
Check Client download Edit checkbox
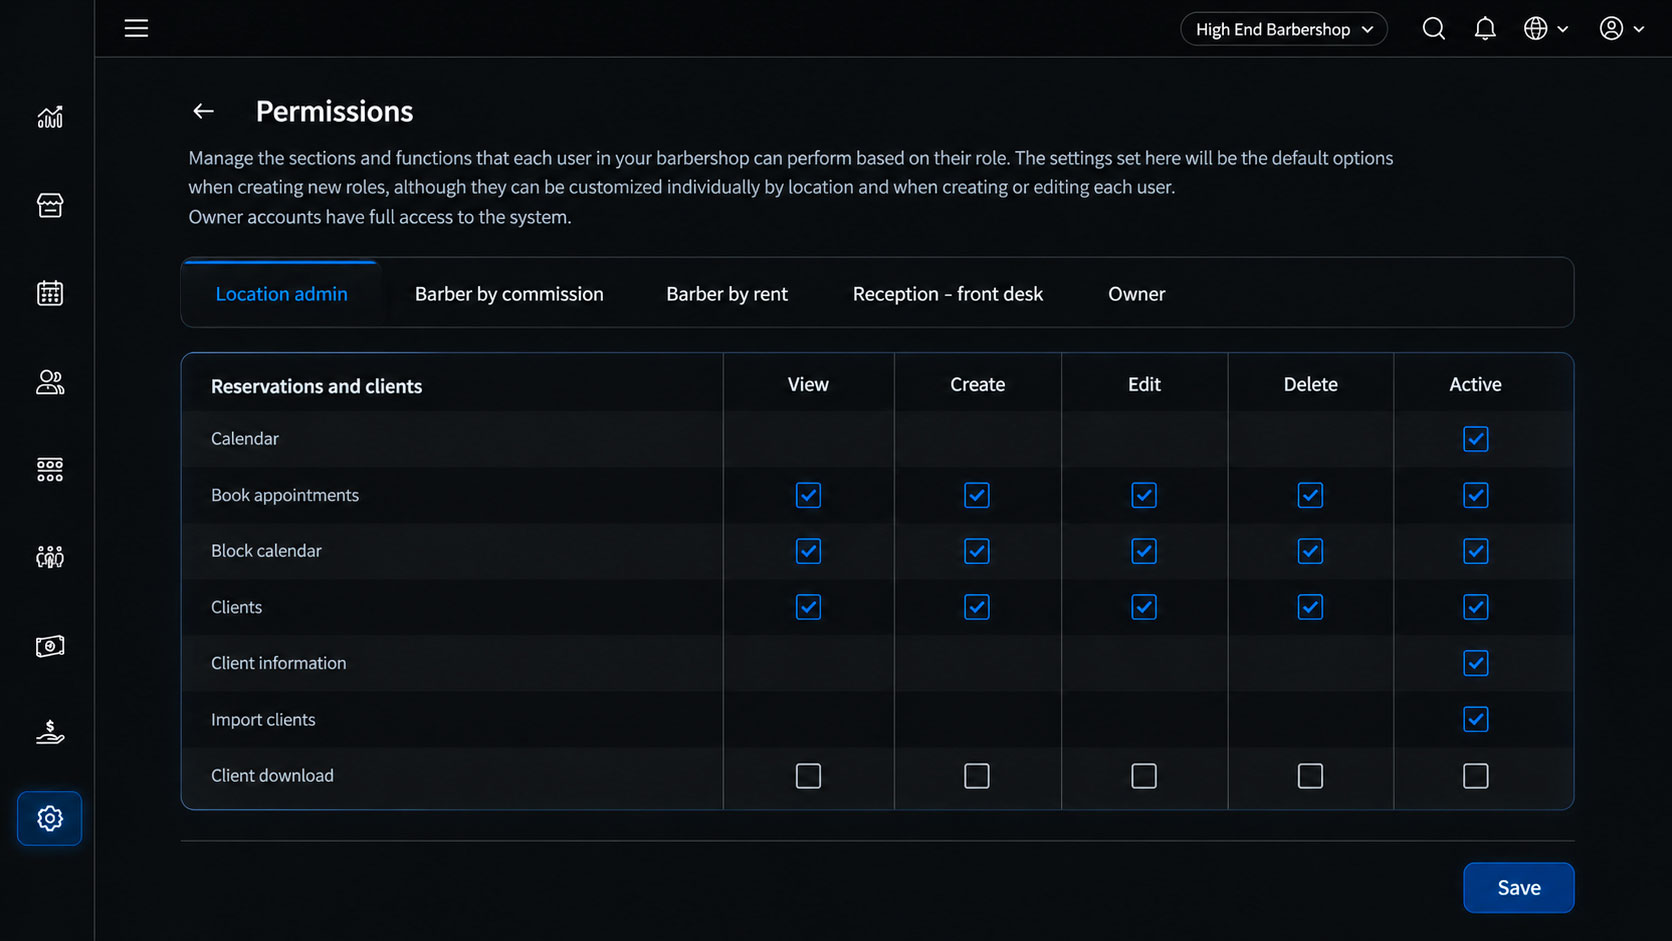click(1144, 776)
